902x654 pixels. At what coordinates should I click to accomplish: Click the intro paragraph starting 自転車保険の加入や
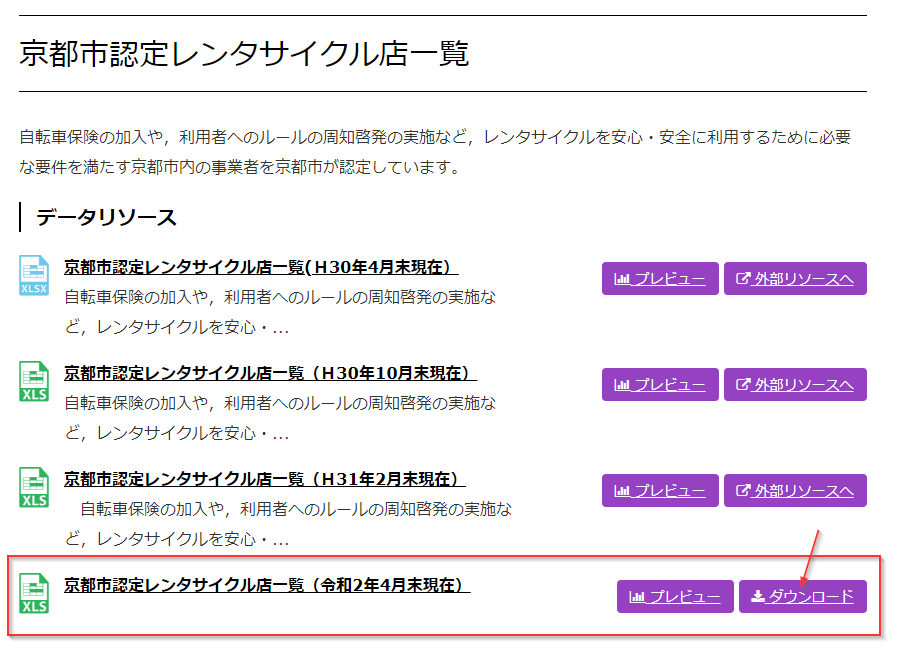click(x=435, y=152)
